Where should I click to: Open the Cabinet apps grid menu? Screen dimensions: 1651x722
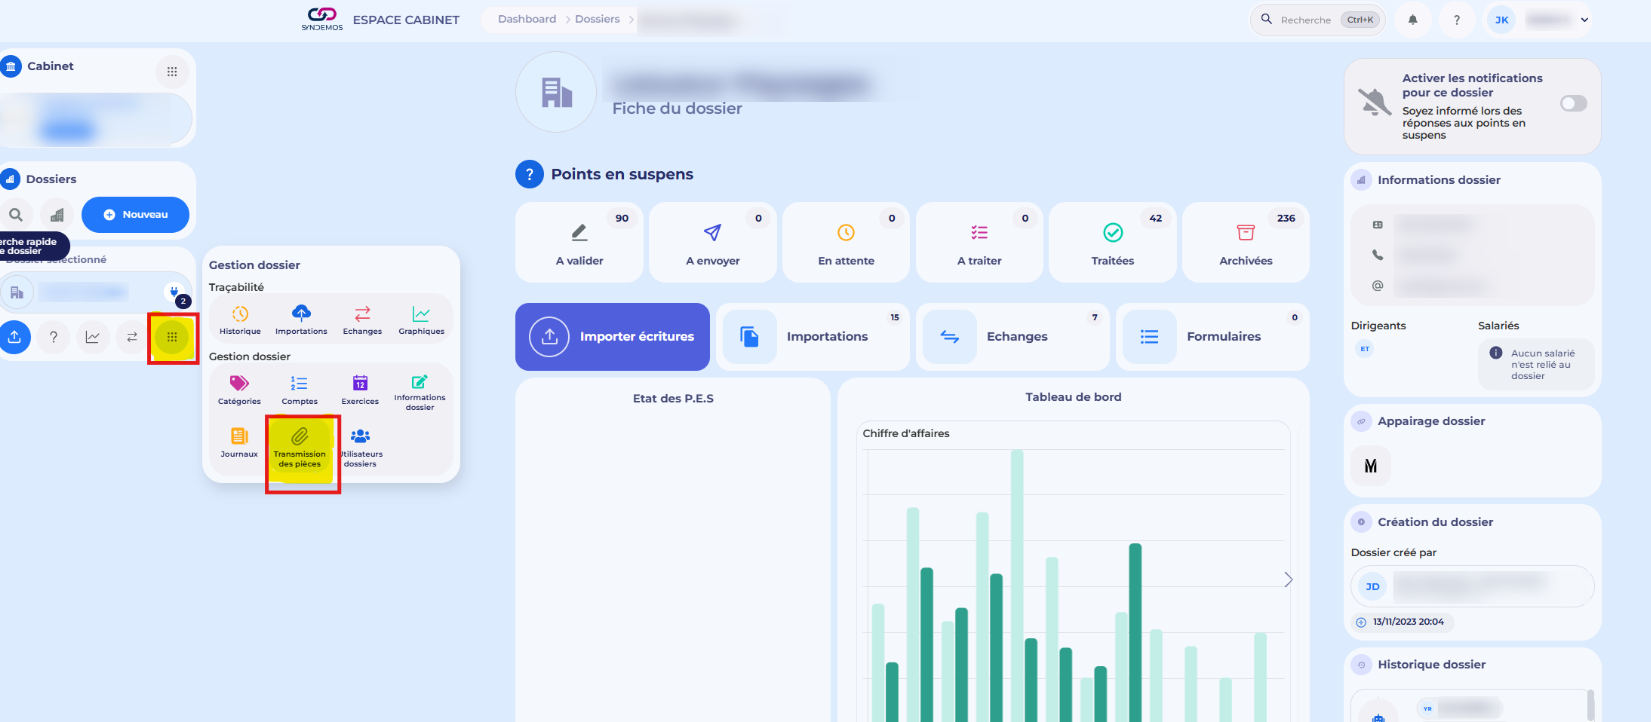(172, 71)
